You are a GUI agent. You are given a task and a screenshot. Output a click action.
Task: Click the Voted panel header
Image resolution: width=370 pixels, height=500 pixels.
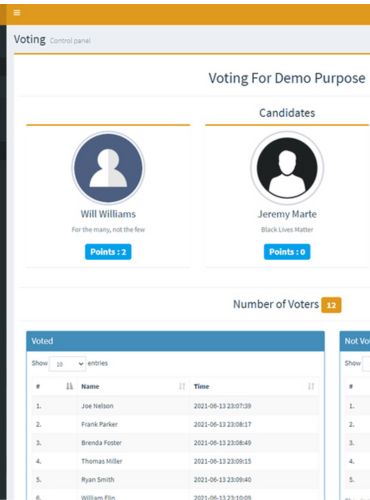[x=175, y=341]
